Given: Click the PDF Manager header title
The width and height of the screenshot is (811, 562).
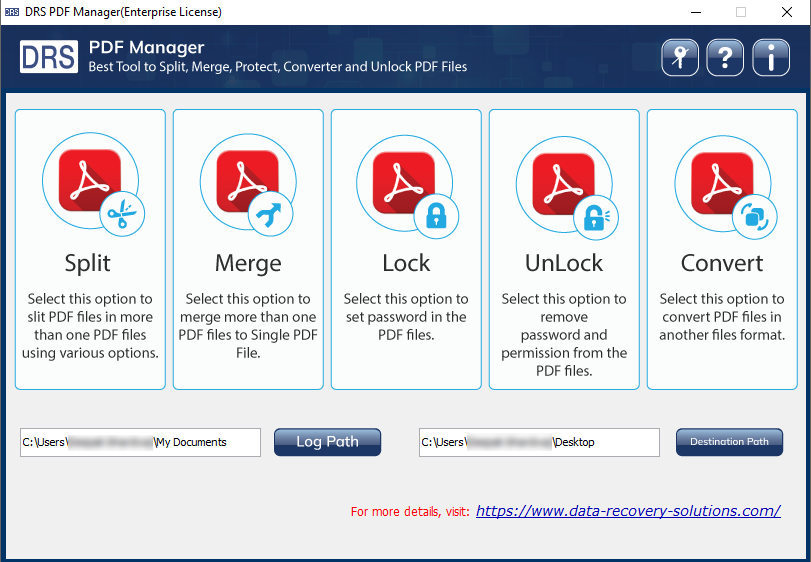Looking at the screenshot, I should 146,48.
